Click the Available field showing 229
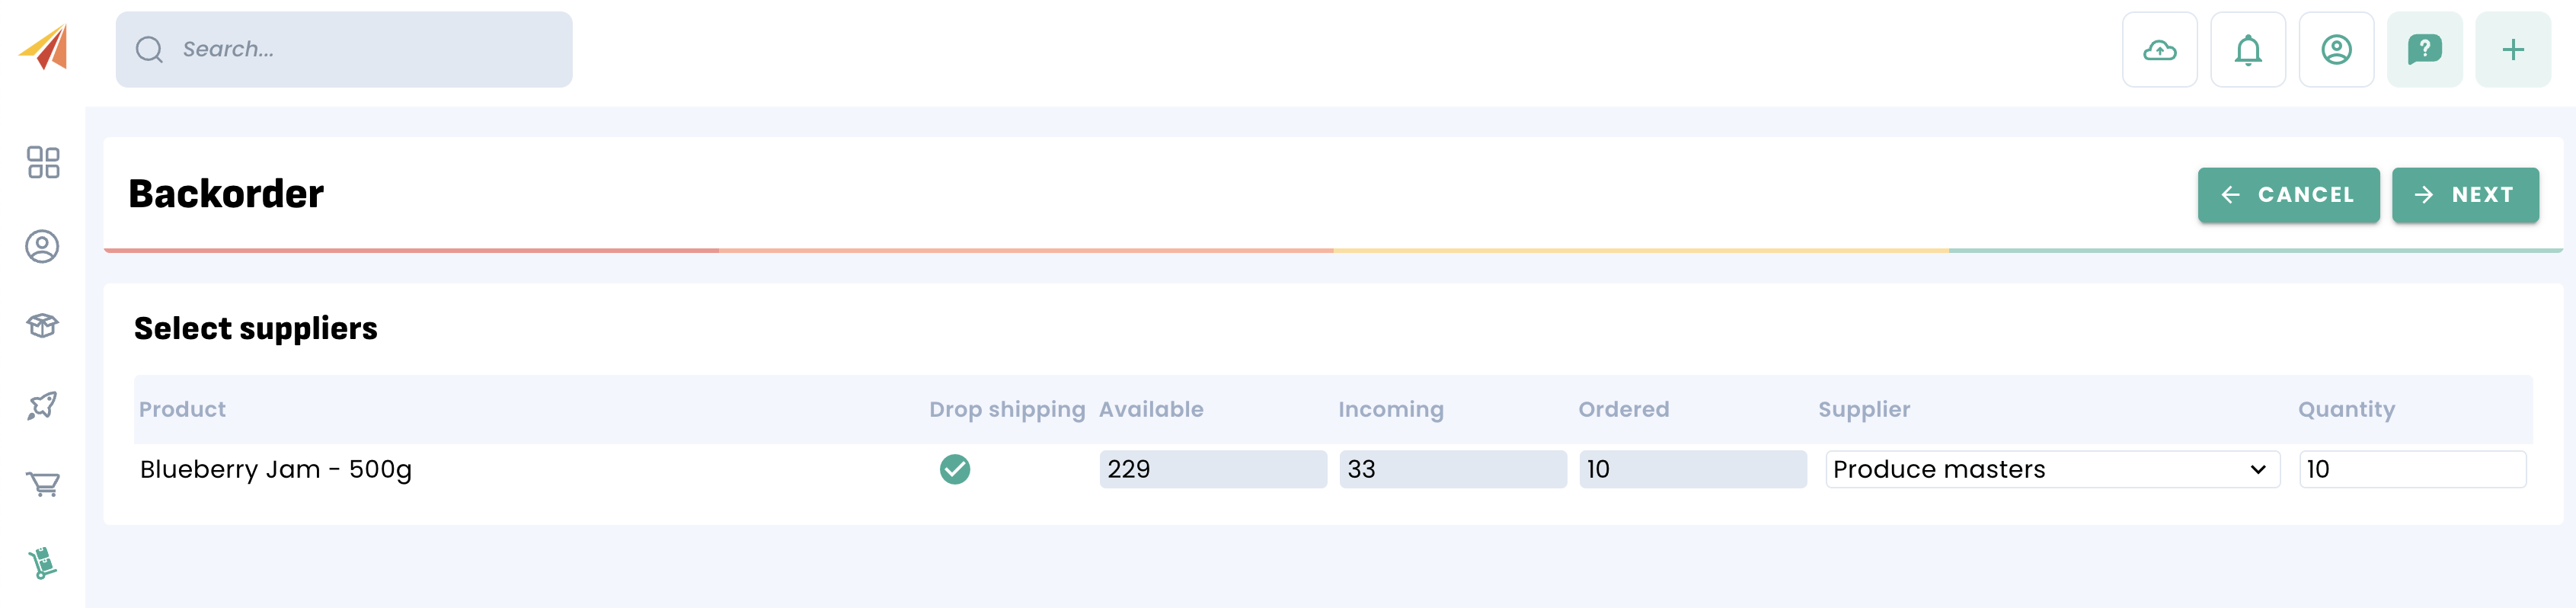This screenshot has height=608, width=2576. [1212, 469]
